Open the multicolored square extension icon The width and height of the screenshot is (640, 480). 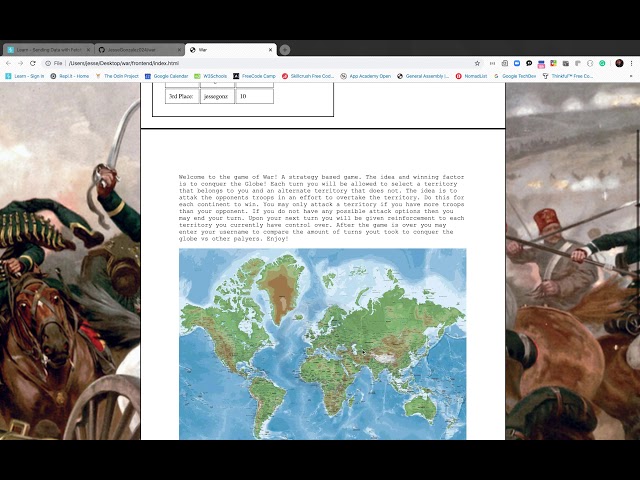553,63
